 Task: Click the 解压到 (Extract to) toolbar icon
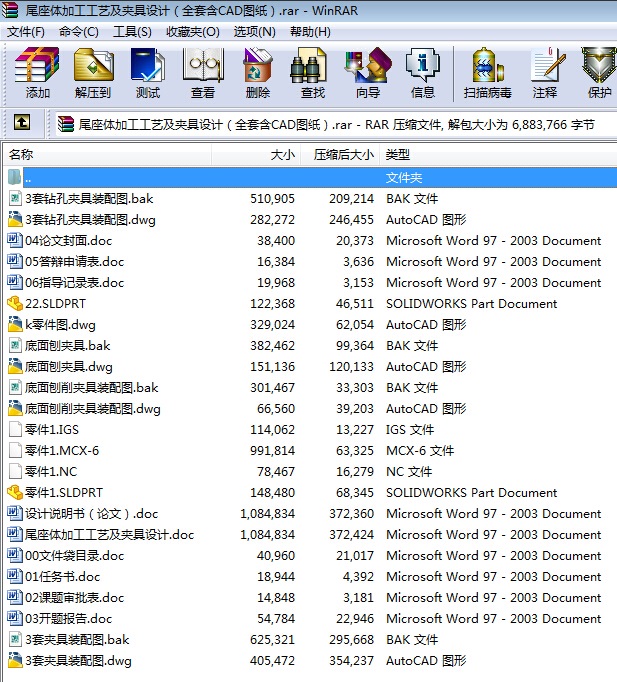point(93,65)
